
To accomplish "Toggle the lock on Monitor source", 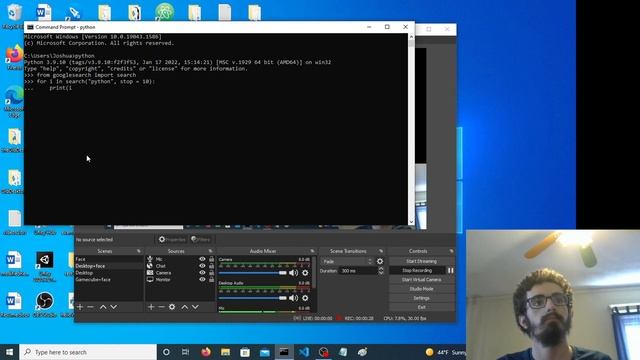I will point(211,280).
